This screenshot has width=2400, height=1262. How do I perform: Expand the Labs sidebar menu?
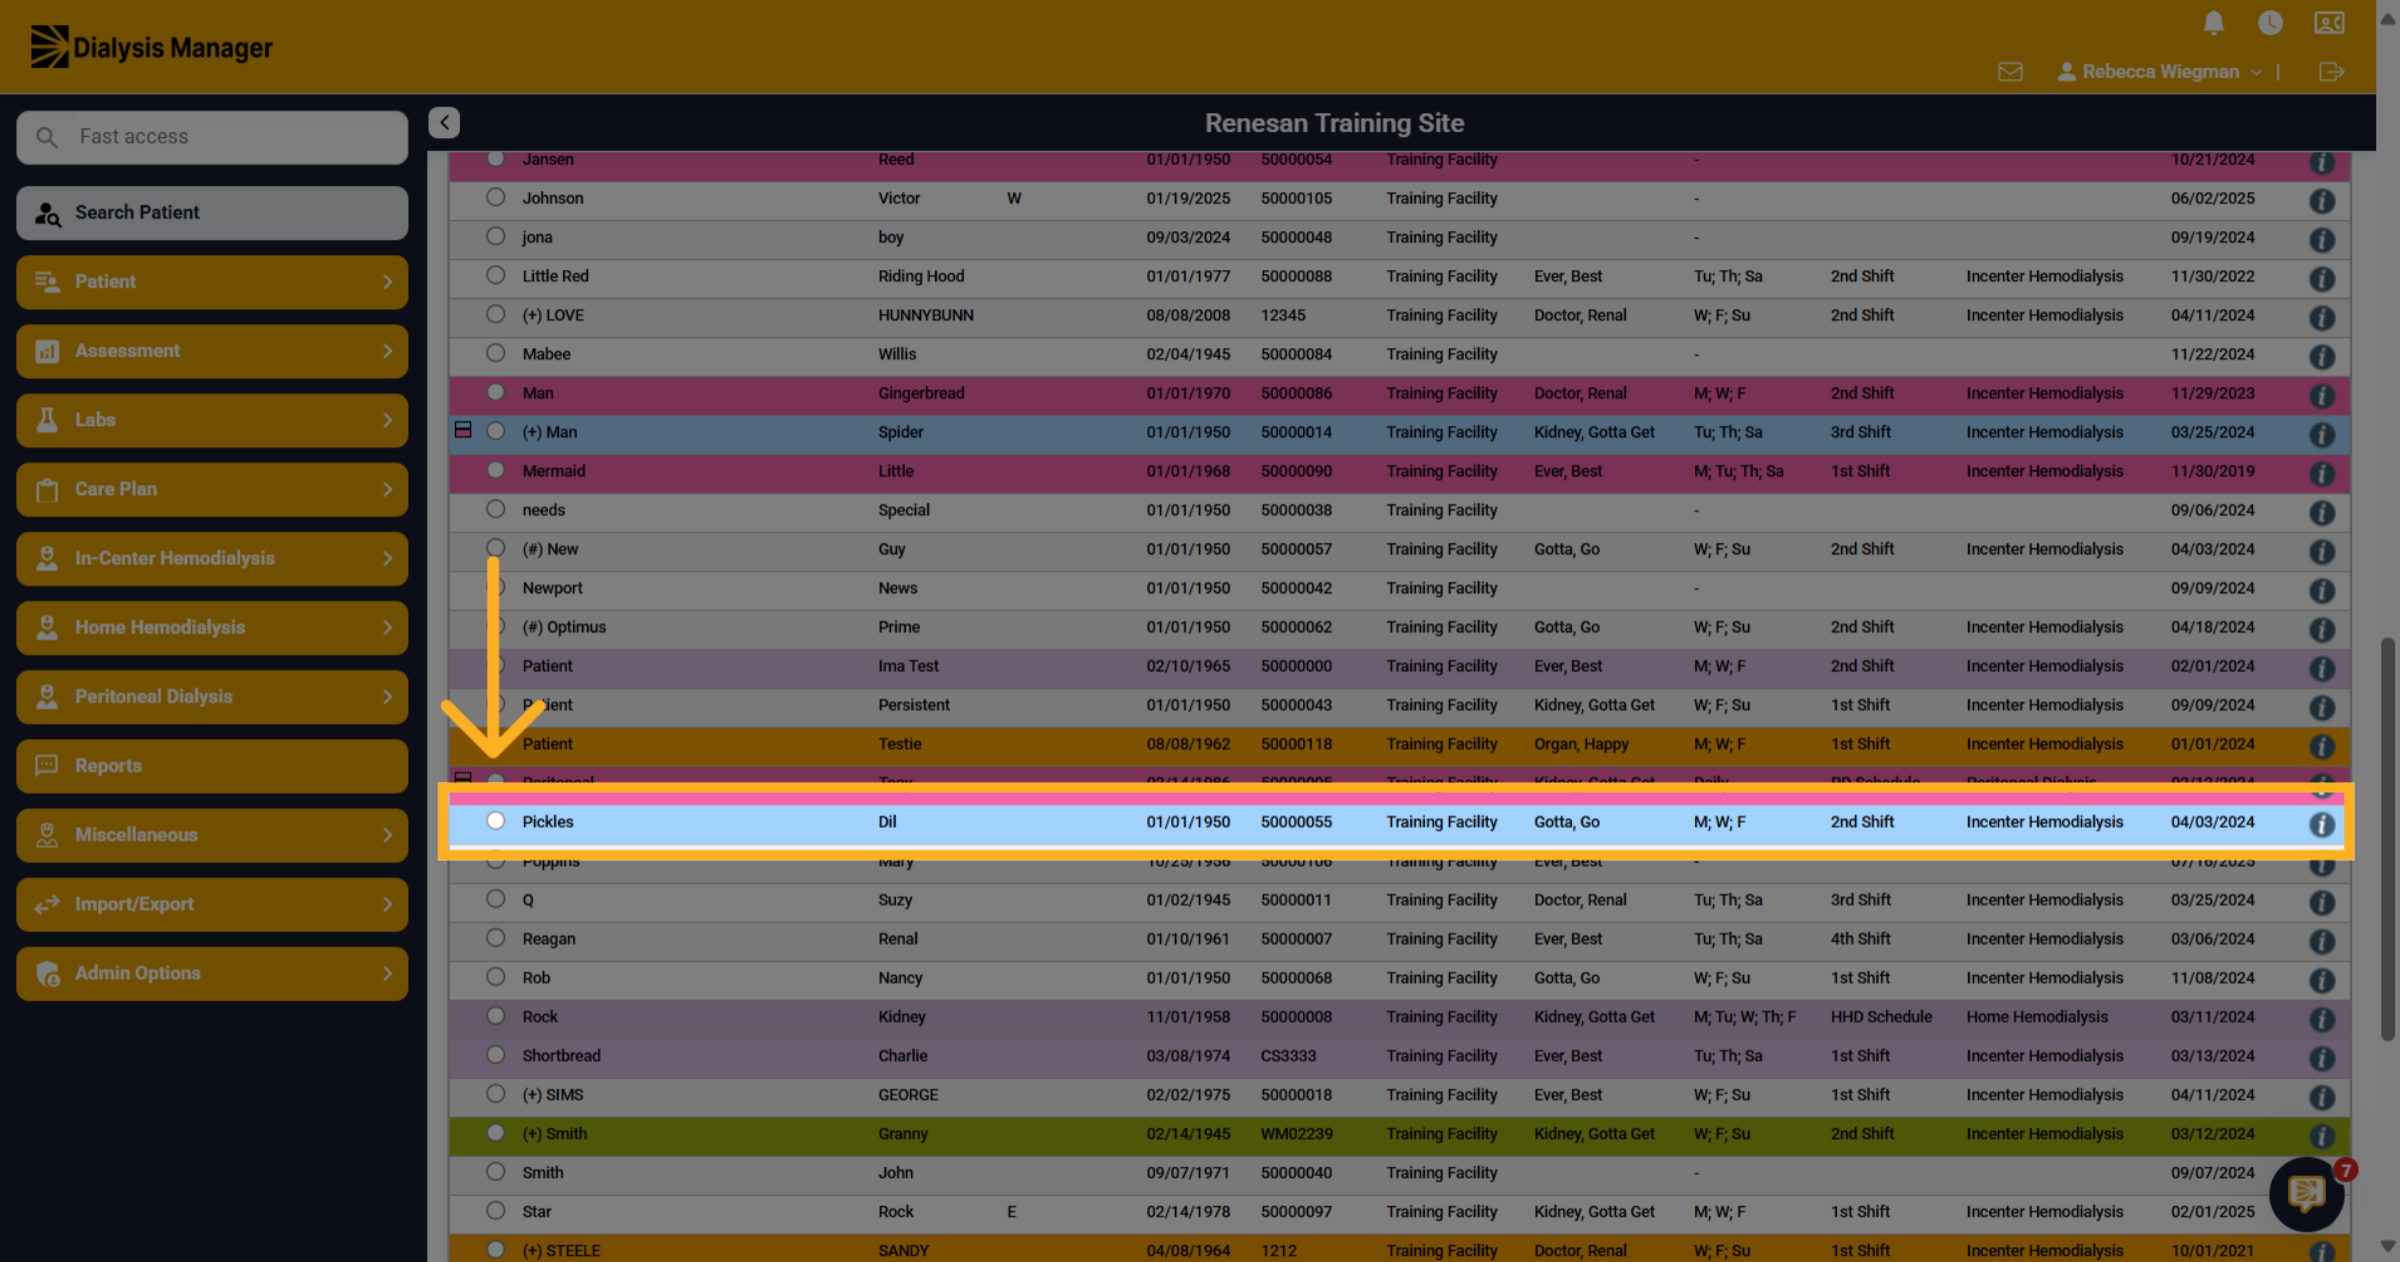212,420
